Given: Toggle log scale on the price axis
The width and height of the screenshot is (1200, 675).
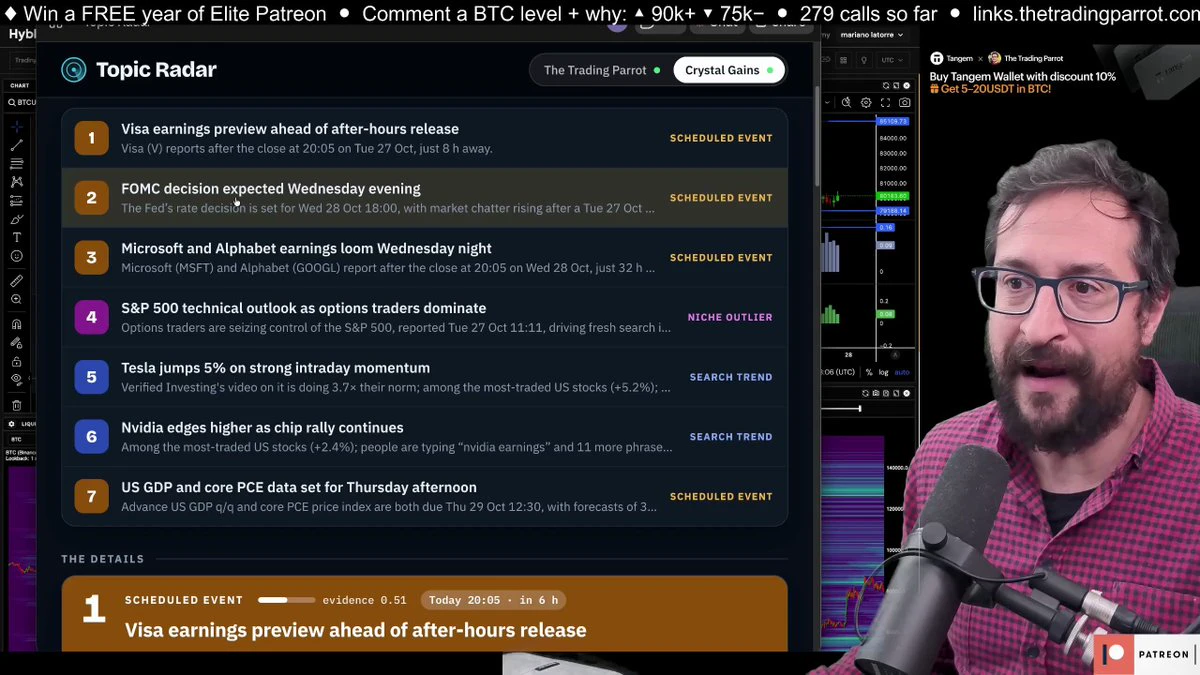Looking at the screenshot, I should [884, 372].
